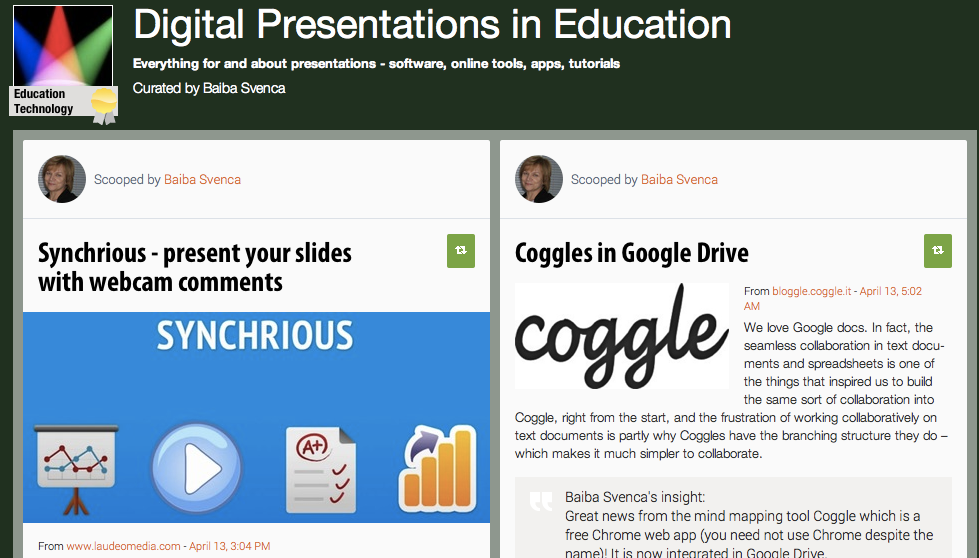Click the Baiba Svenca's insight heading

(x=635, y=497)
